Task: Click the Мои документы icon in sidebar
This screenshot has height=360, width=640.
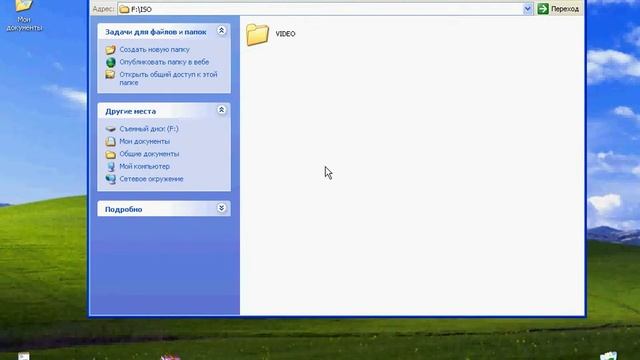Action: click(110, 141)
